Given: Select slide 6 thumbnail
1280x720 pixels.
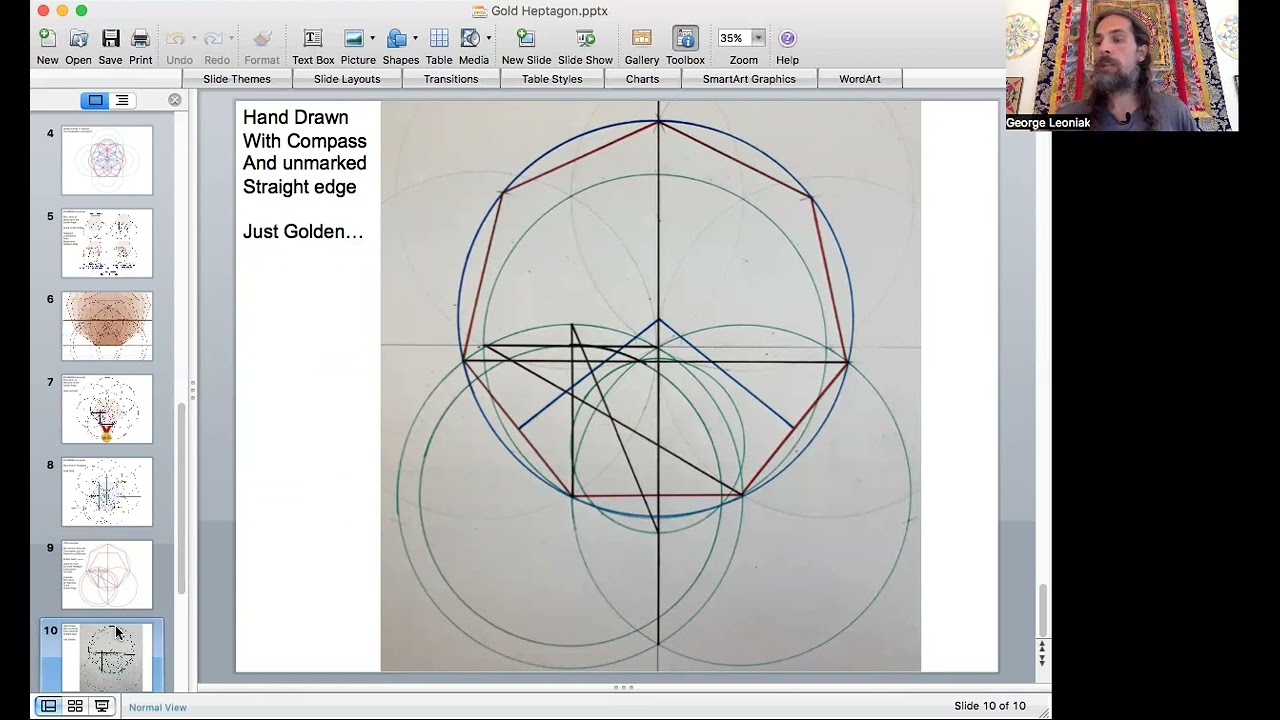Looking at the screenshot, I should [107, 326].
